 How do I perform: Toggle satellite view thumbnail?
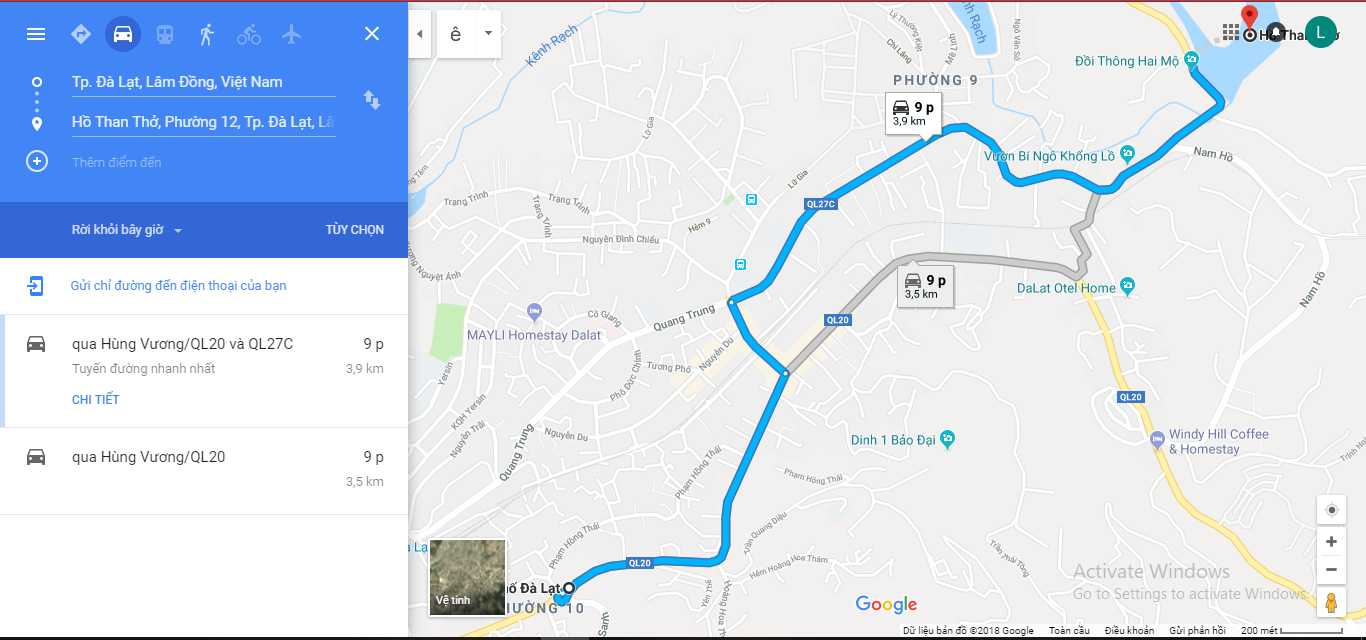(x=467, y=577)
